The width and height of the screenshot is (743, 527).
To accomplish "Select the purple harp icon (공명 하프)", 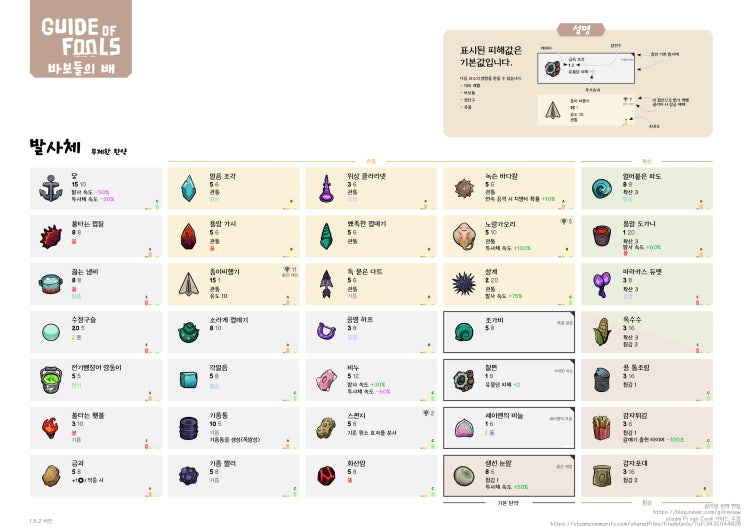I will 326,331.
